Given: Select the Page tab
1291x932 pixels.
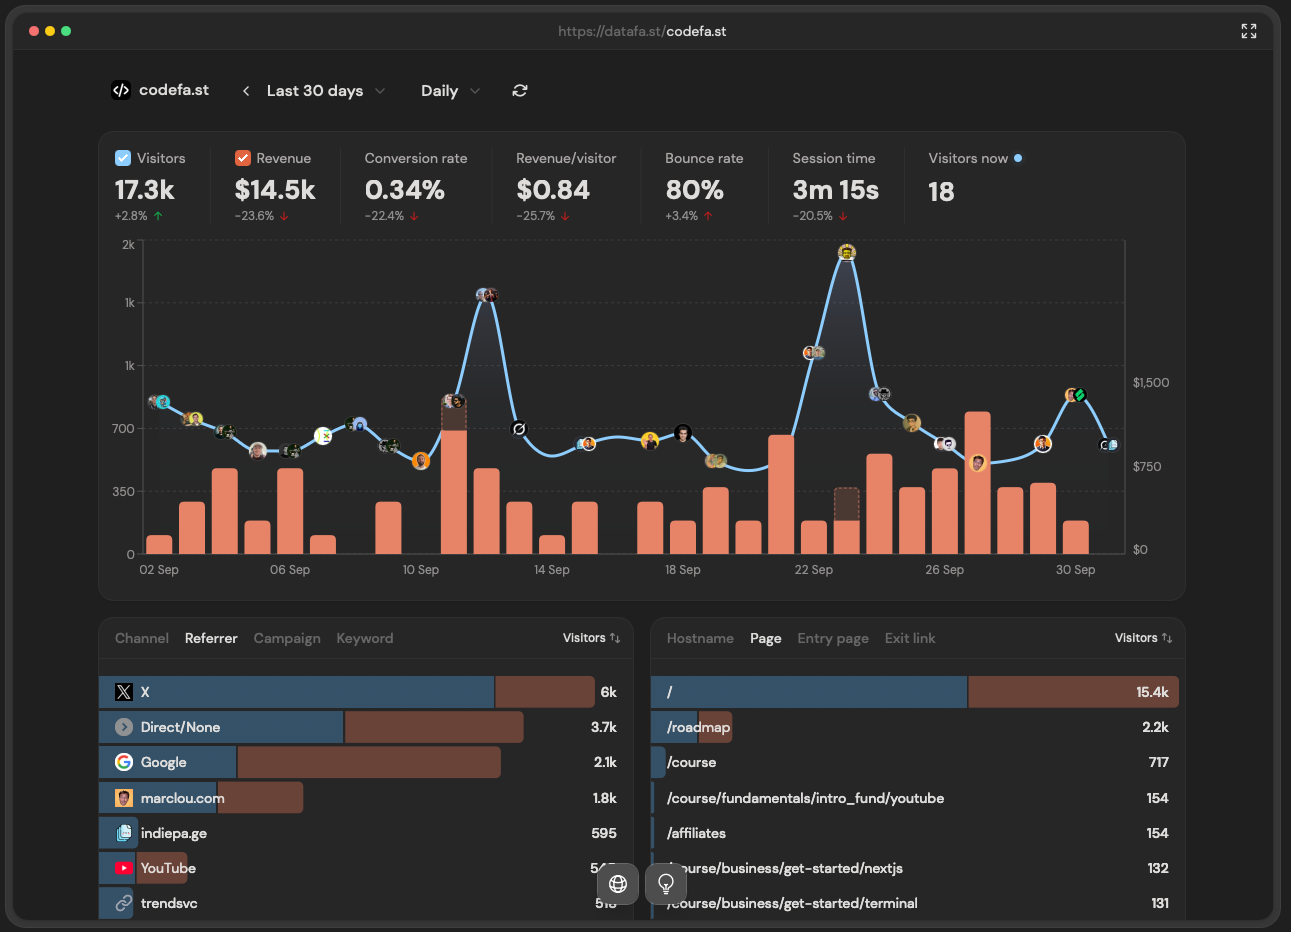Looking at the screenshot, I should 766,638.
